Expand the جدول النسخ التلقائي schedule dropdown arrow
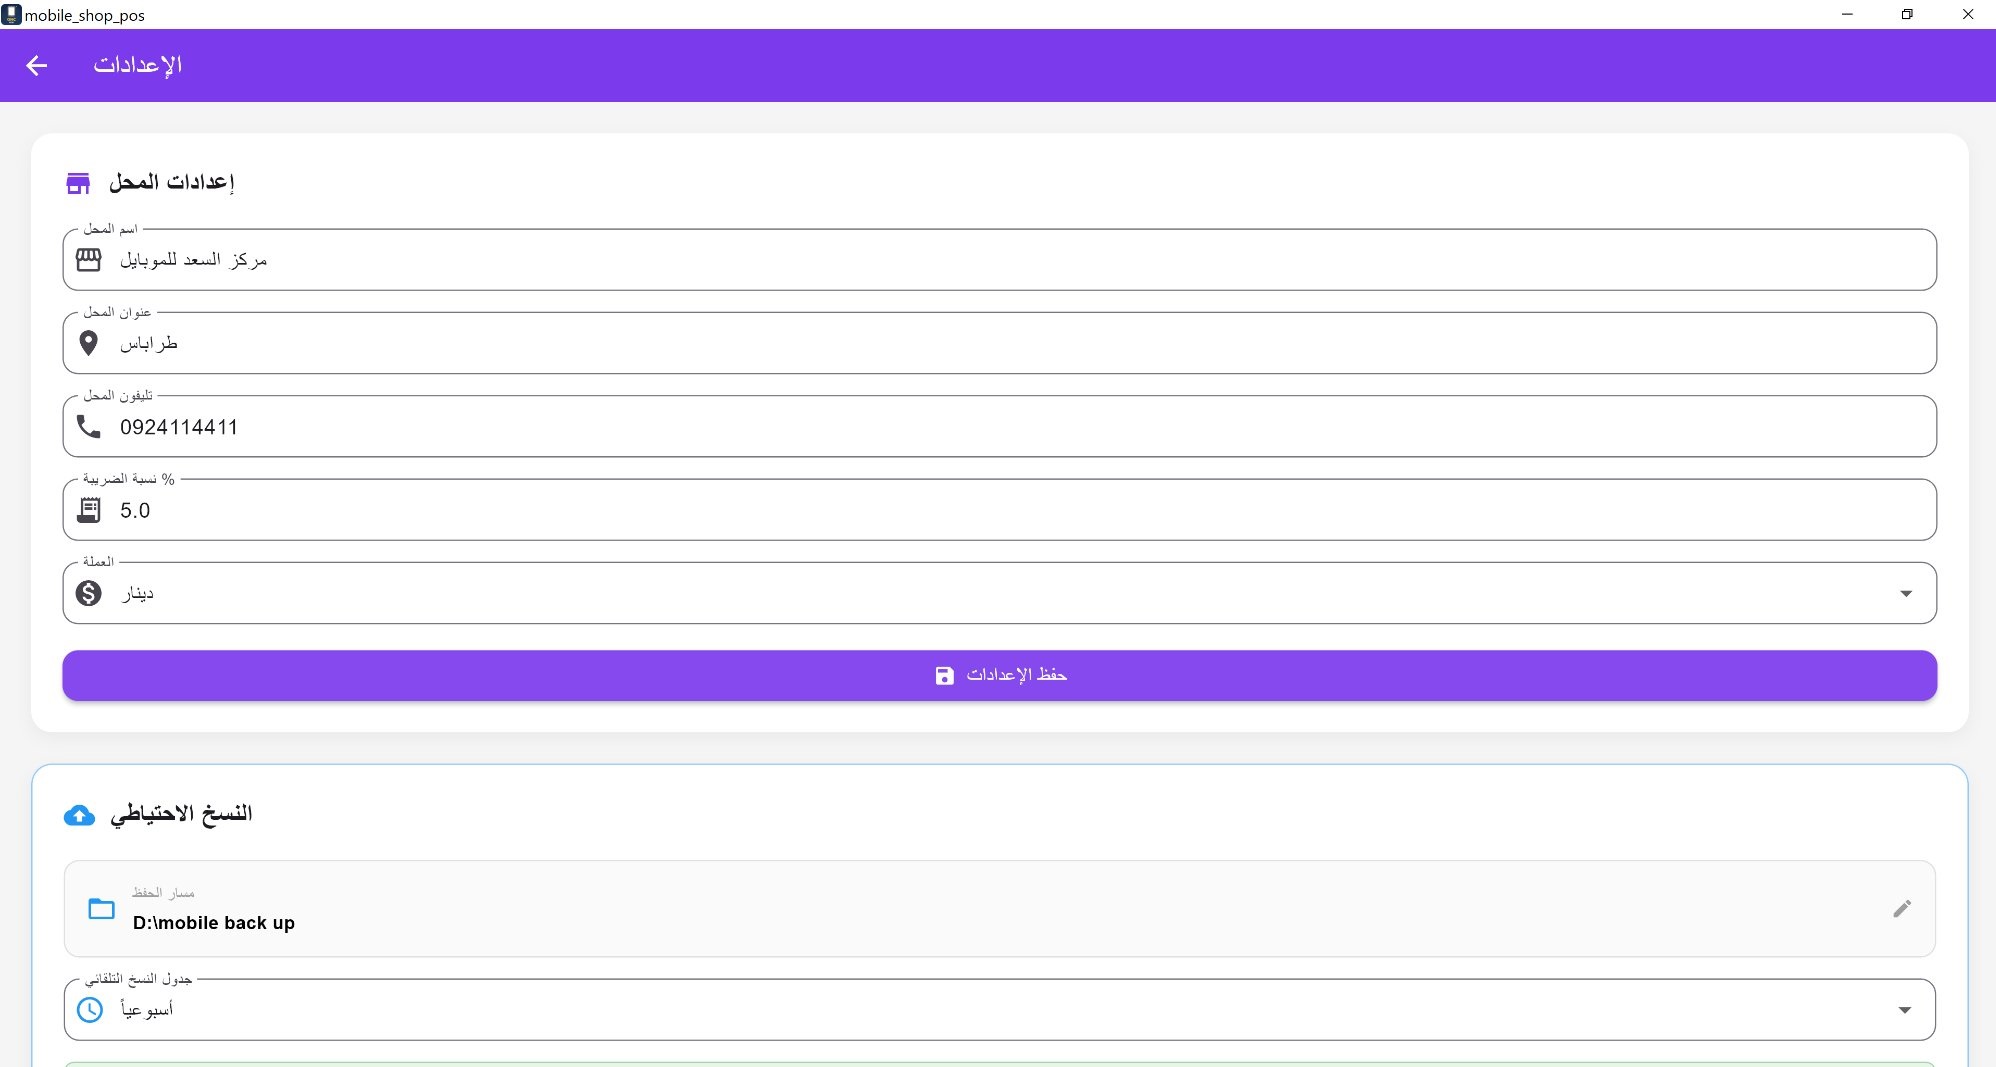The width and height of the screenshot is (1996, 1067). 1905,1010
